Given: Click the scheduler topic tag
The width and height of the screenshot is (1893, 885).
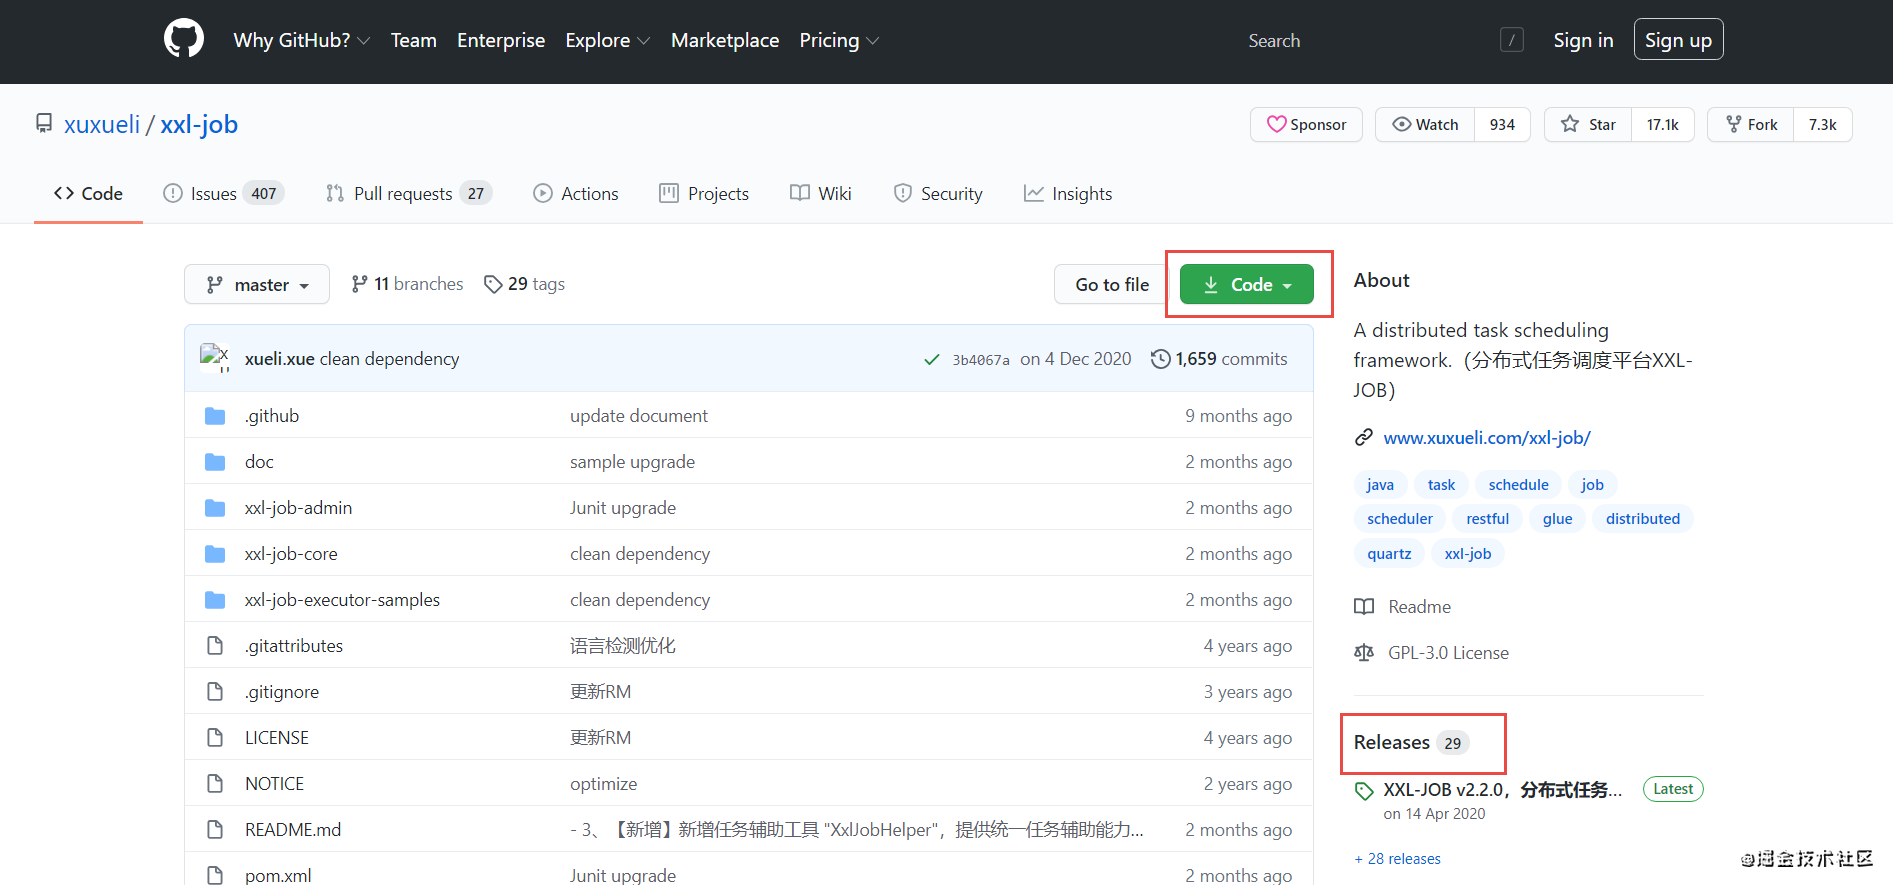Looking at the screenshot, I should coord(1400,519).
